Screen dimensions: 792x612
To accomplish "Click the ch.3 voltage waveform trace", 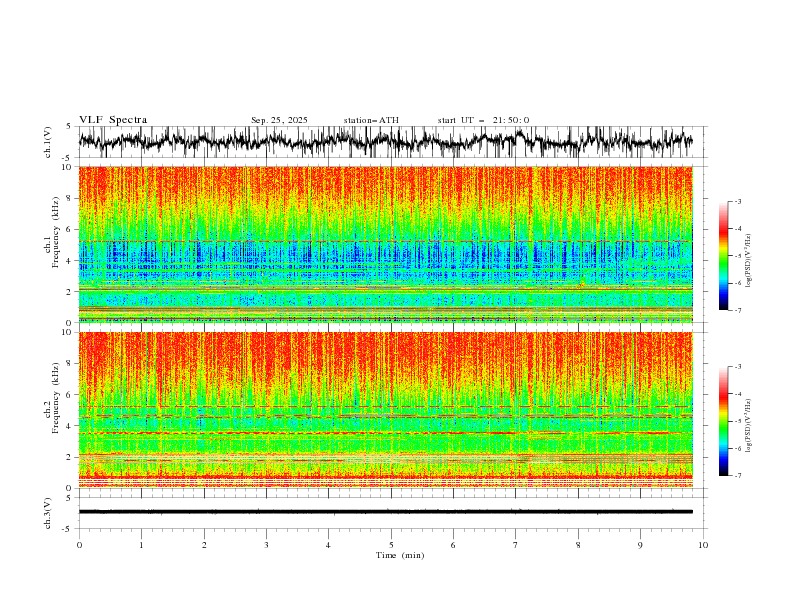I will point(386,512).
